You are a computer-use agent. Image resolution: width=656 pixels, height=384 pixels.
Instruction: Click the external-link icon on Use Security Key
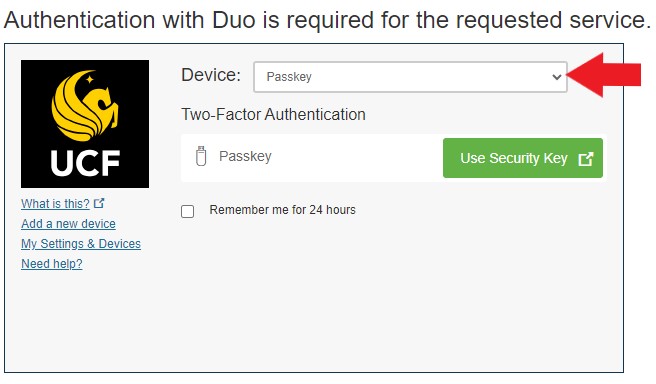click(x=585, y=159)
